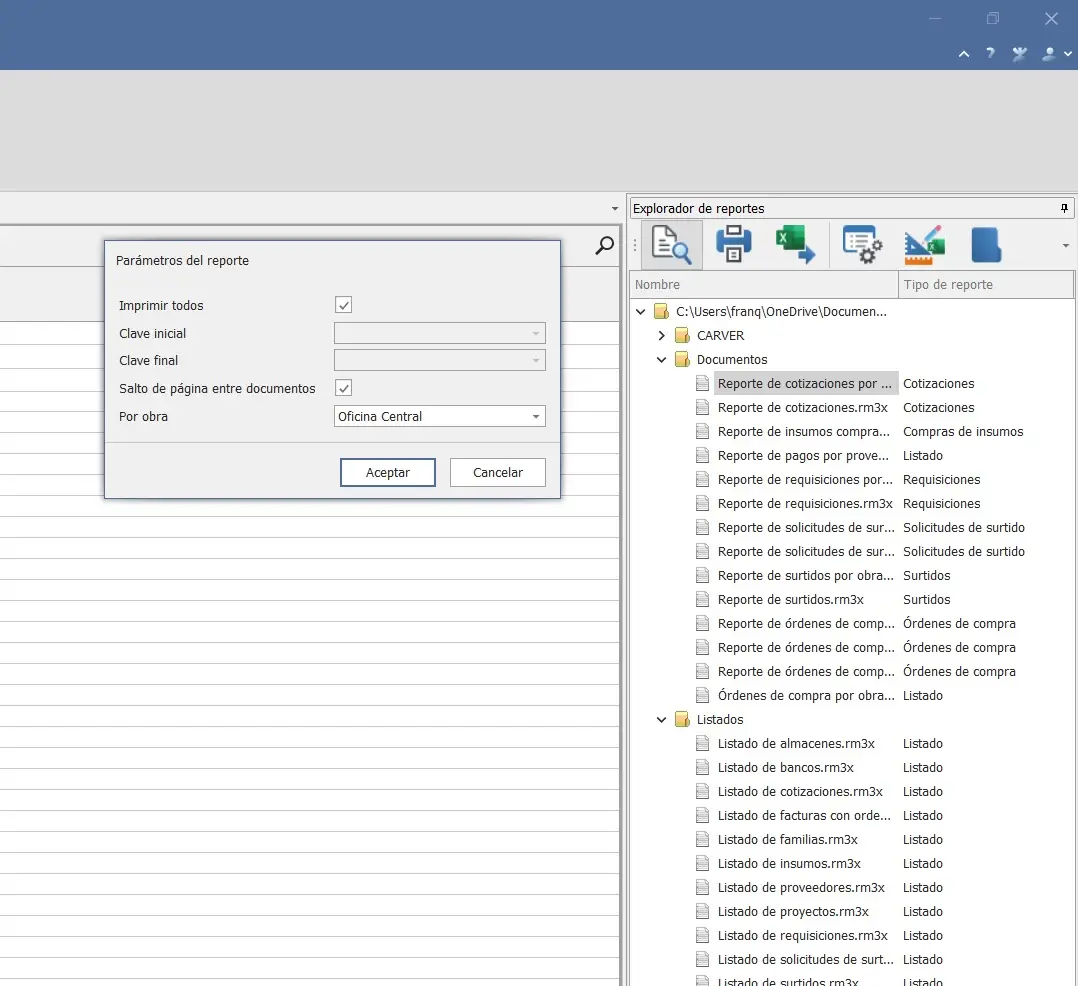This screenshot has width=1078, height=986.
Task: Click the question mark help icon
Action: [x=990, y=54]
